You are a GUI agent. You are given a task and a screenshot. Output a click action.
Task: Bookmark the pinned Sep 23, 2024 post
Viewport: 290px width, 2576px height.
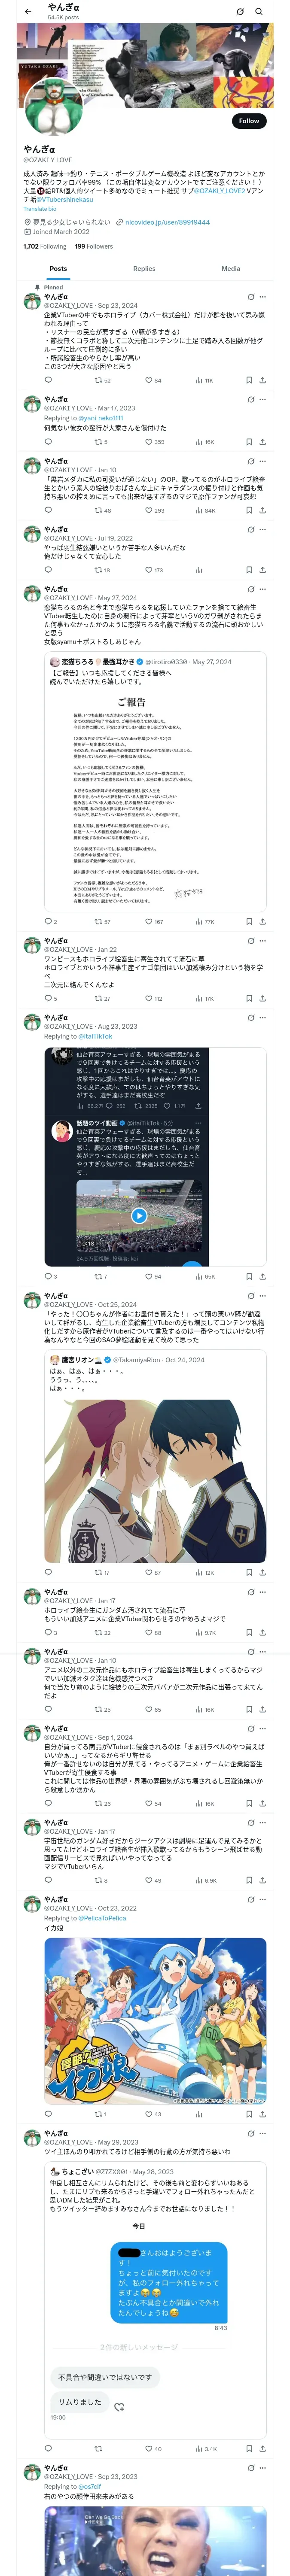pos(248,380)
